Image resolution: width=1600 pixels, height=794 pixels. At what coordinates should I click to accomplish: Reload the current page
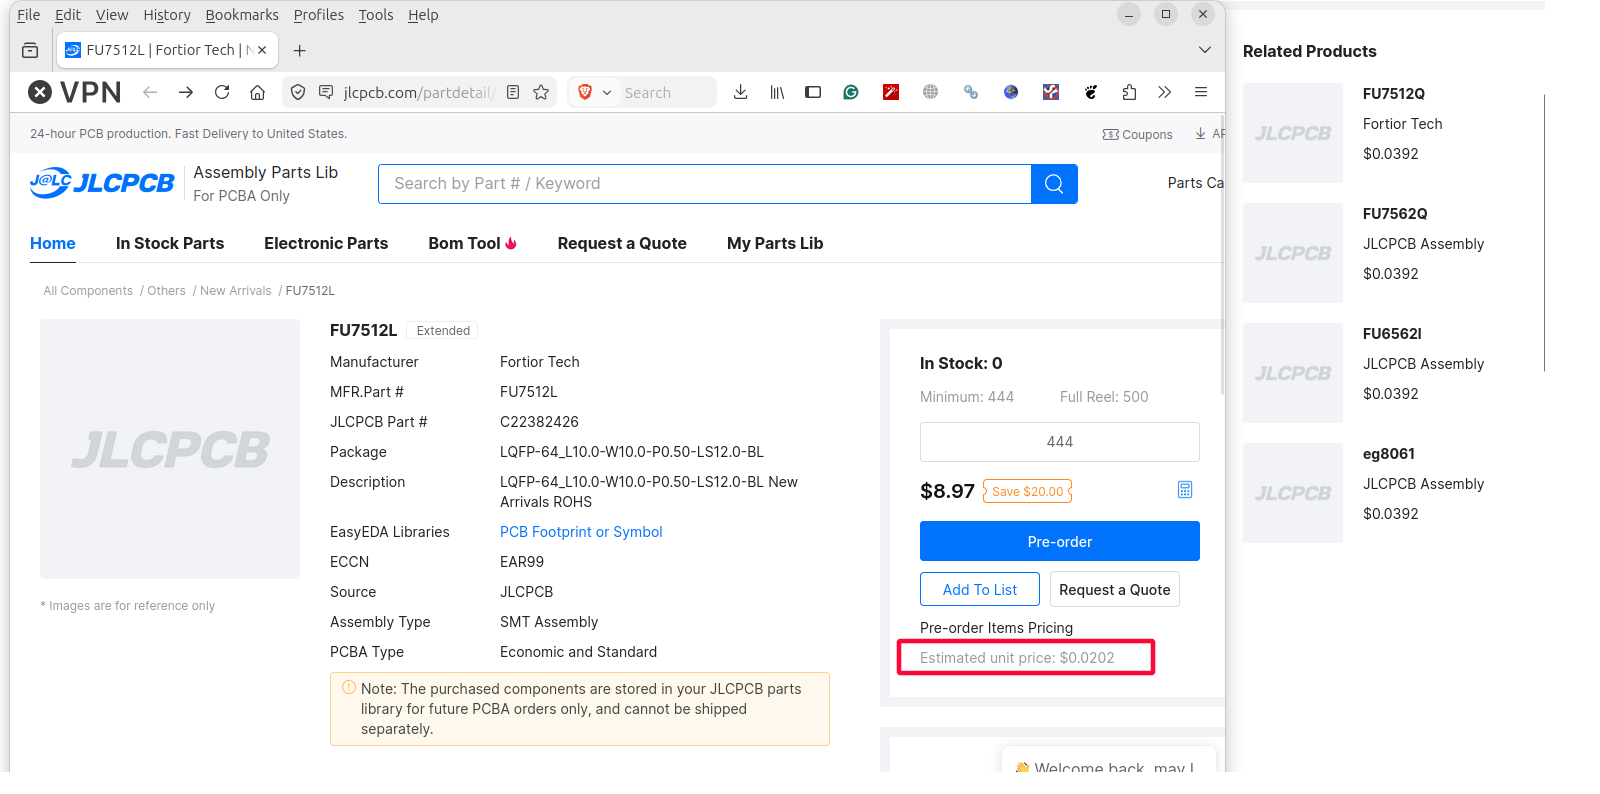(x=222, y=92)
